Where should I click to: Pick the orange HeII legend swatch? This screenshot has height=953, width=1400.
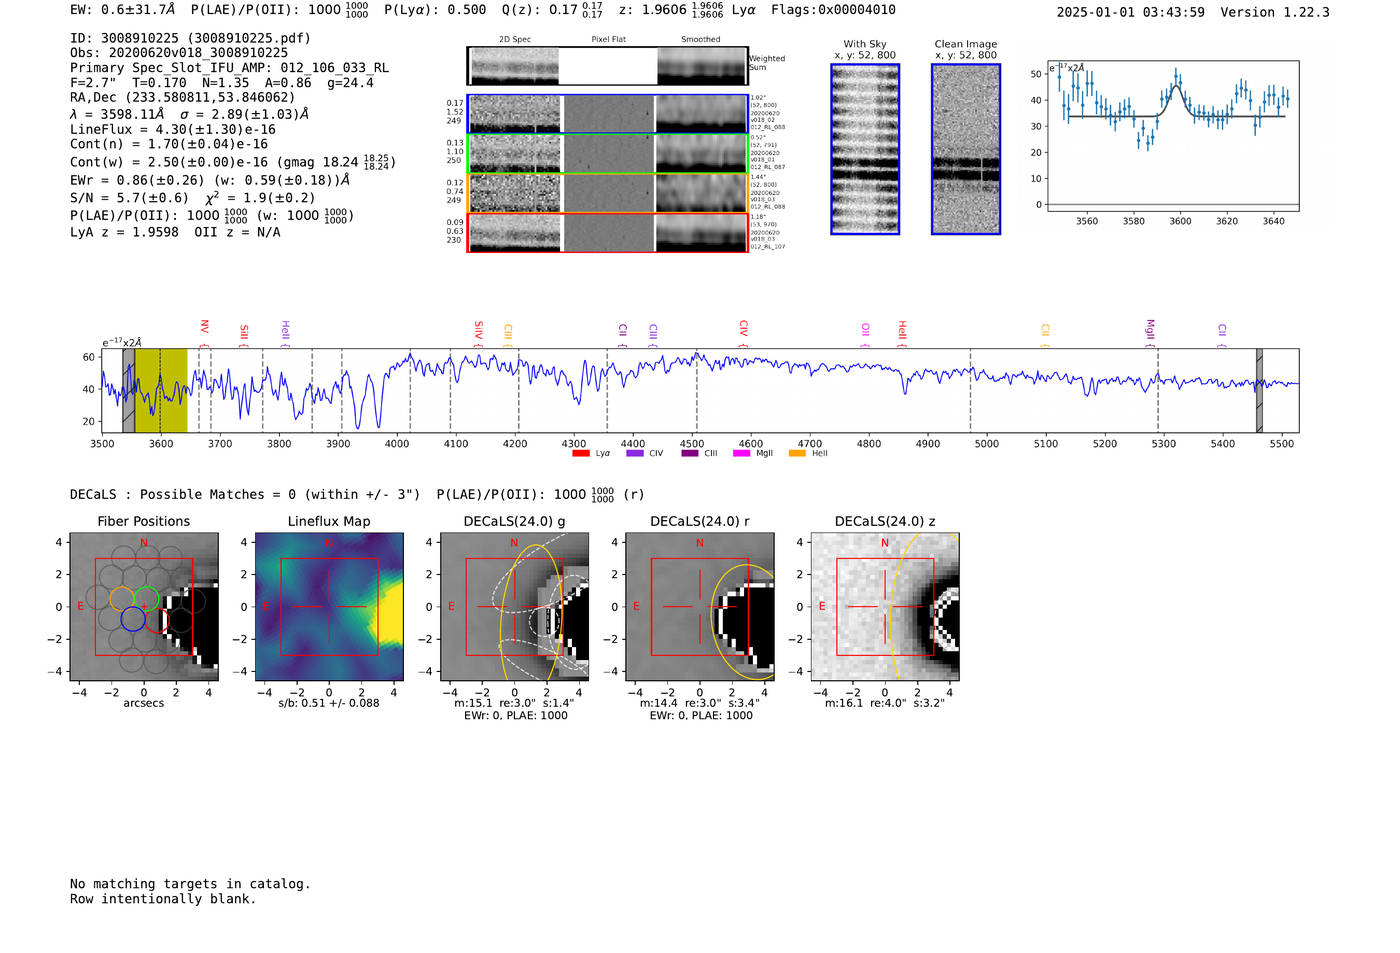797,454
